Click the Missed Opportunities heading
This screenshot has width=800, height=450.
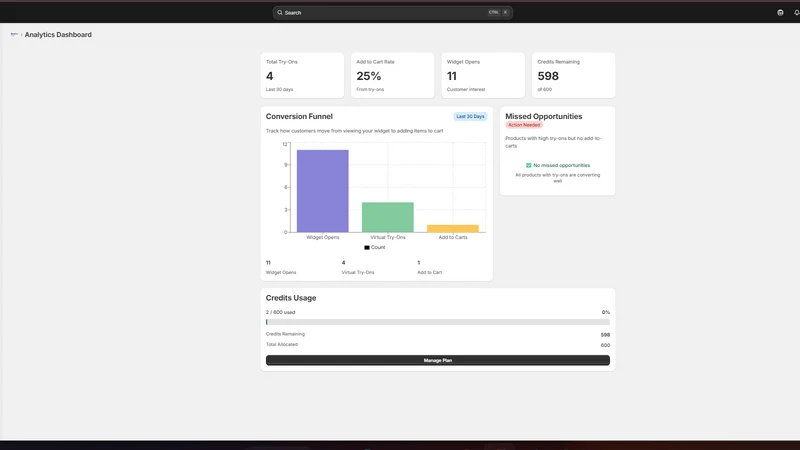click(x=543, y=116)
